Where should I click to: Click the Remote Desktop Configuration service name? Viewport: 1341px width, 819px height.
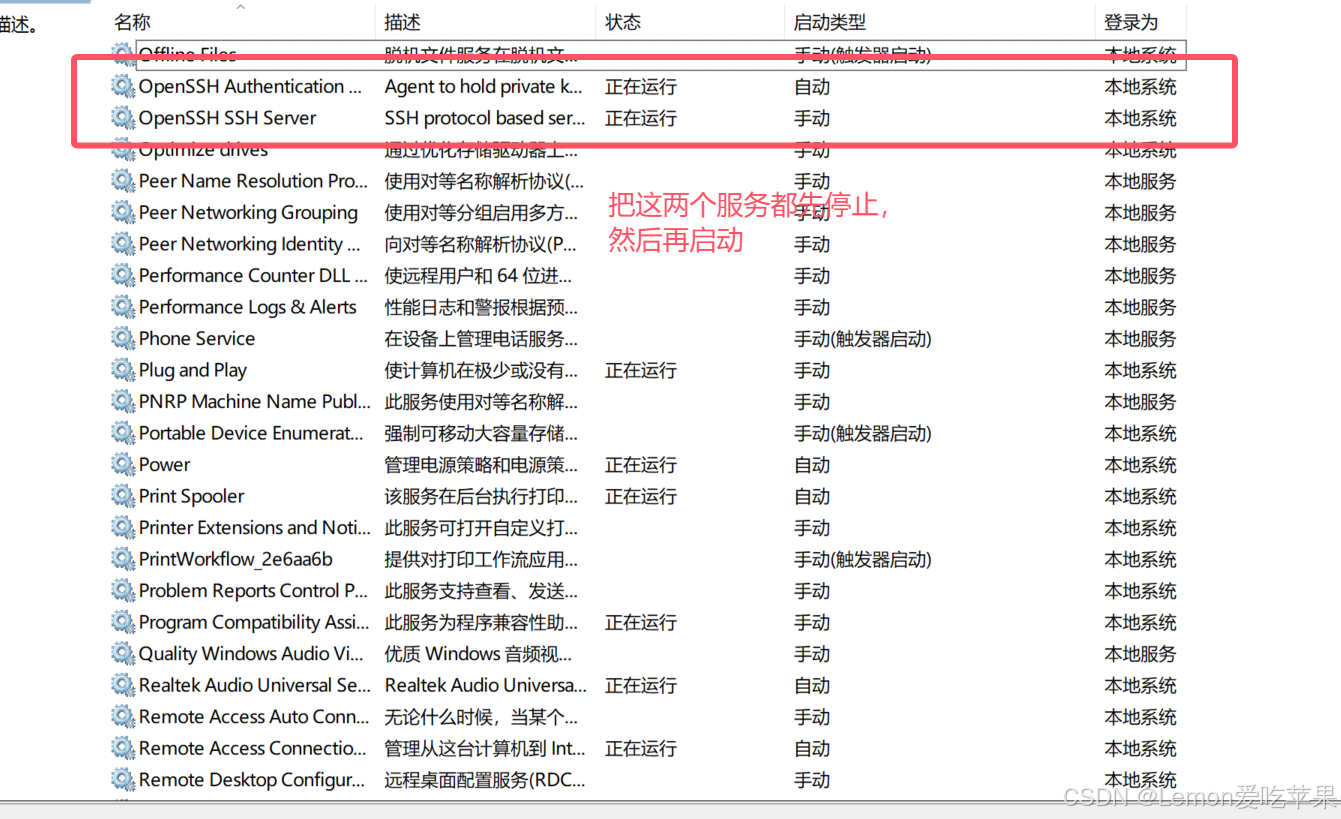253,780
